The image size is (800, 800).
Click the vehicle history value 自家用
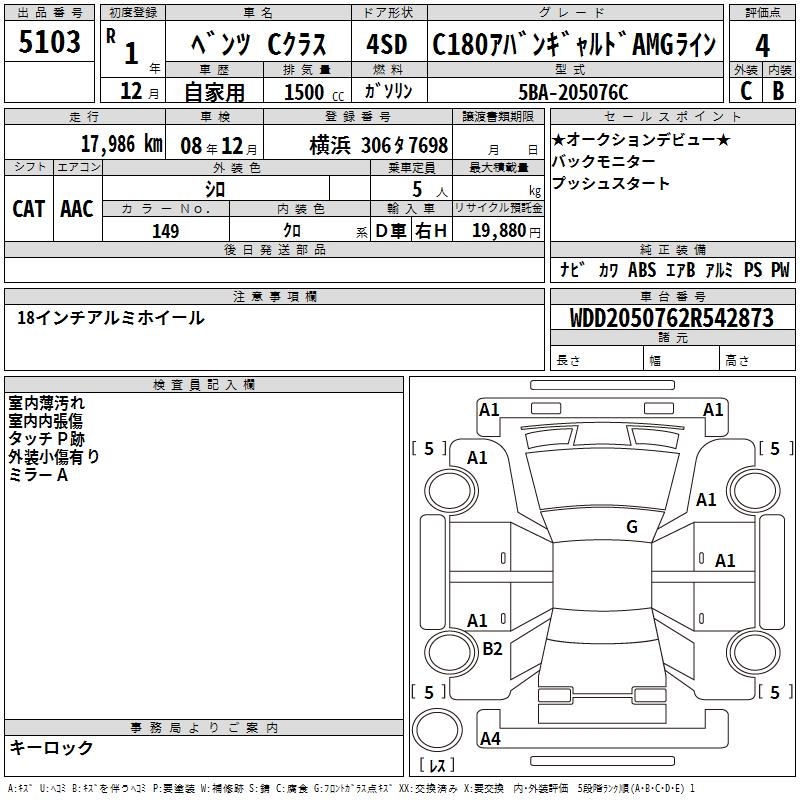214,92
